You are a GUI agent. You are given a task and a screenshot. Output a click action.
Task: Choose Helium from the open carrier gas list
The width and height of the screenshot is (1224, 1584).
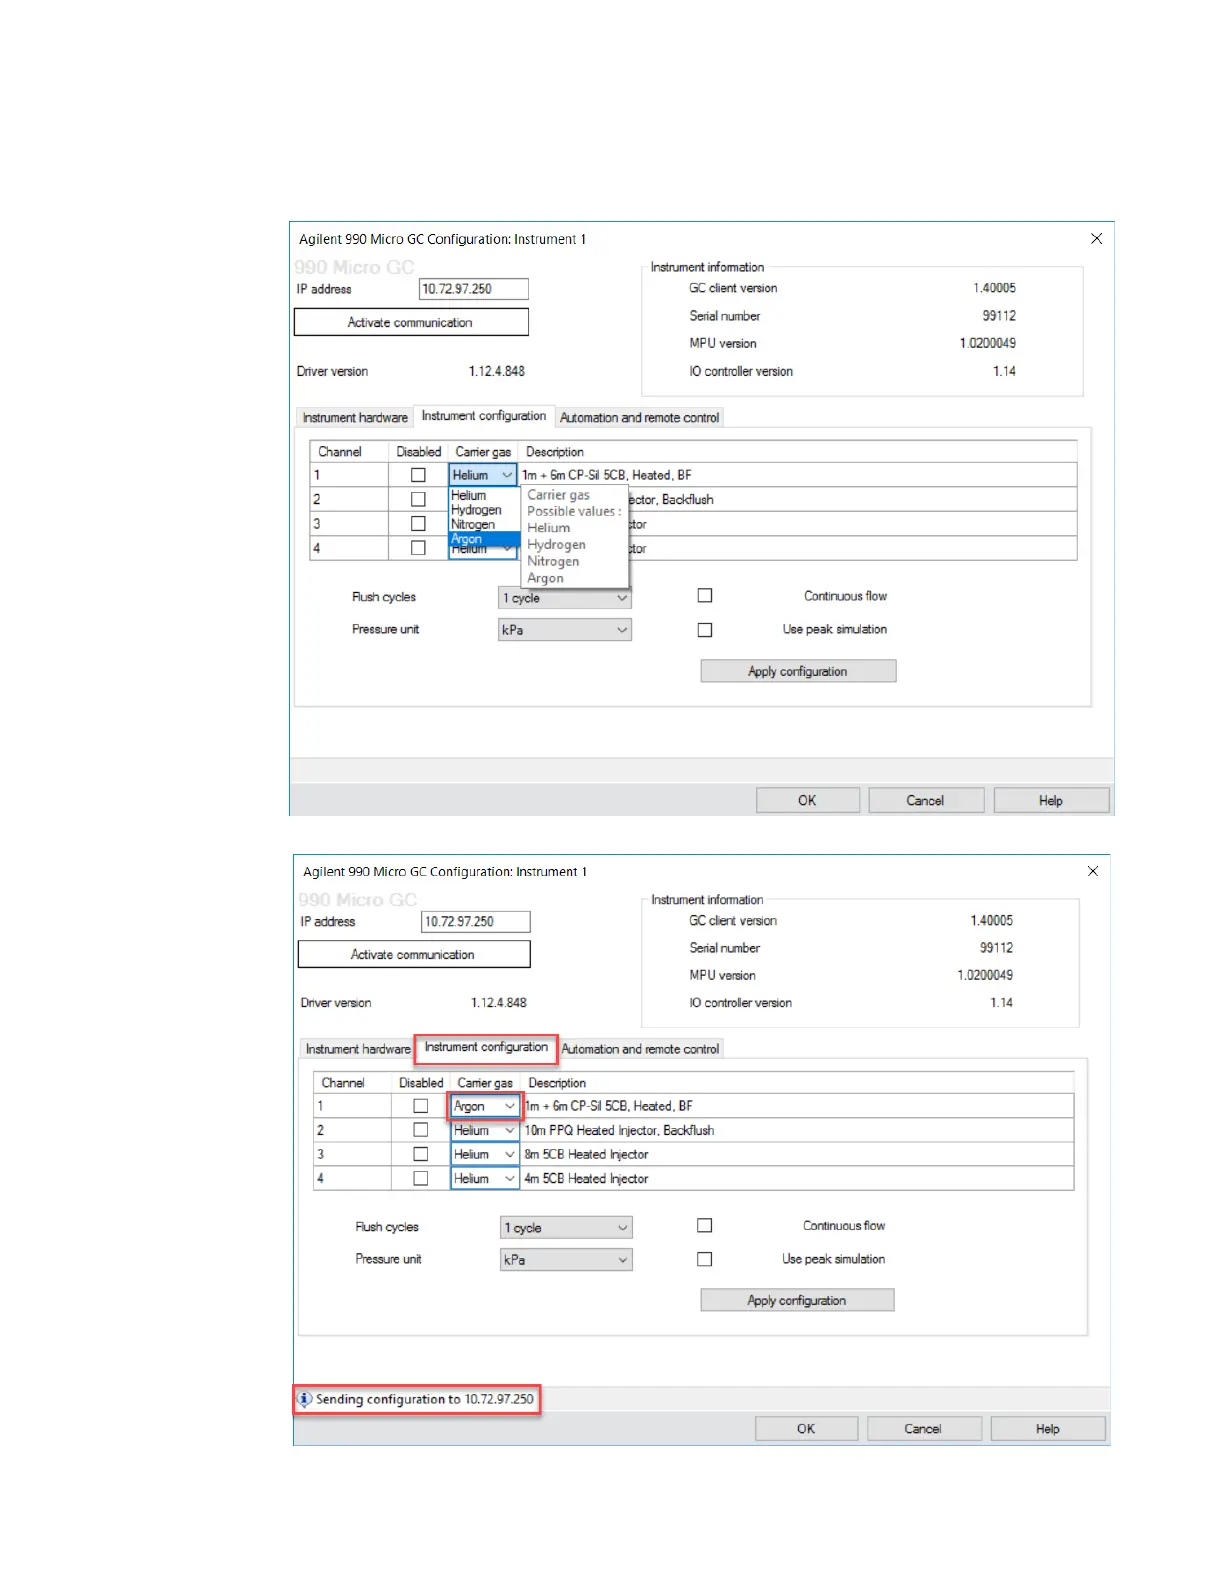(x=484, y=495)
